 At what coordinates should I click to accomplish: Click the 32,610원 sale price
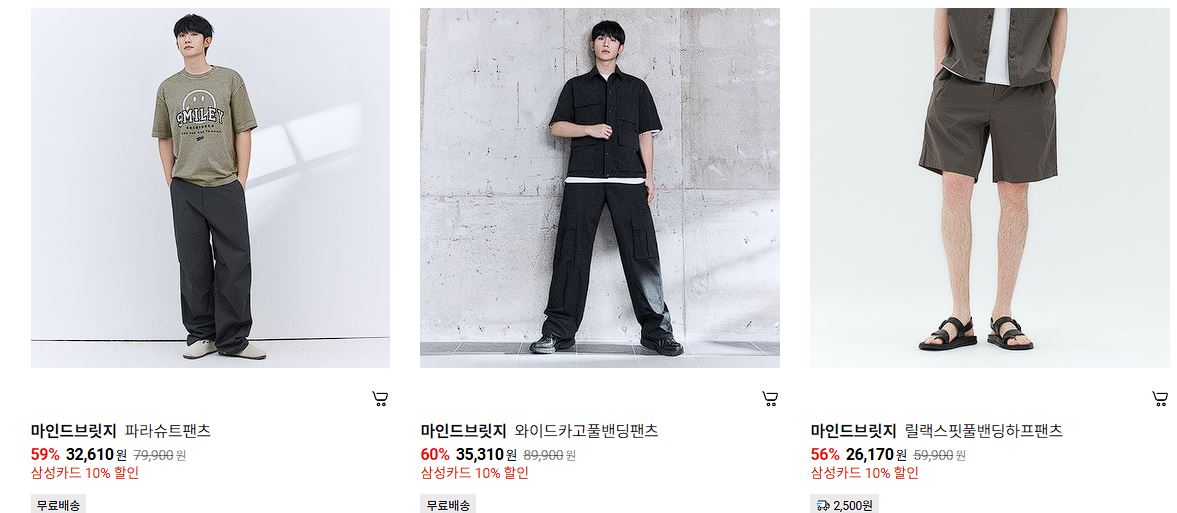[96, 454]
